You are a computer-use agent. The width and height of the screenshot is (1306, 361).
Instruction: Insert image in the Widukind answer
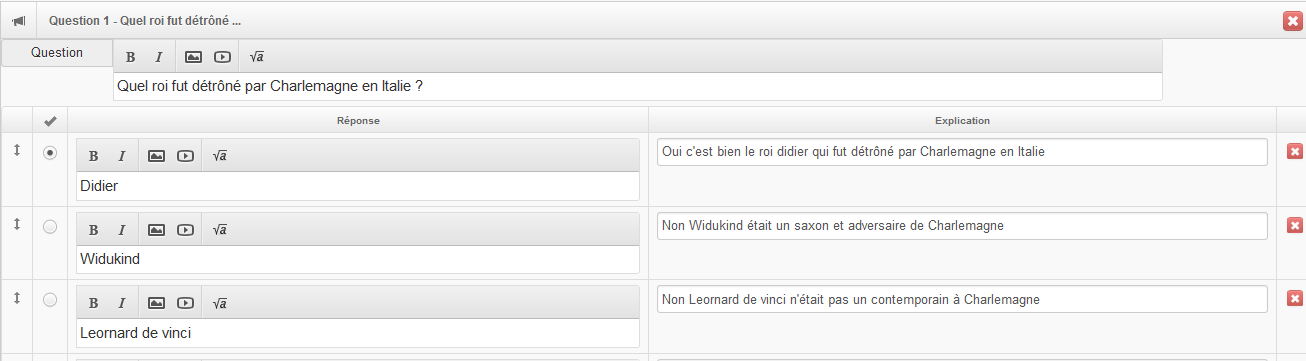tap(156, 230)
